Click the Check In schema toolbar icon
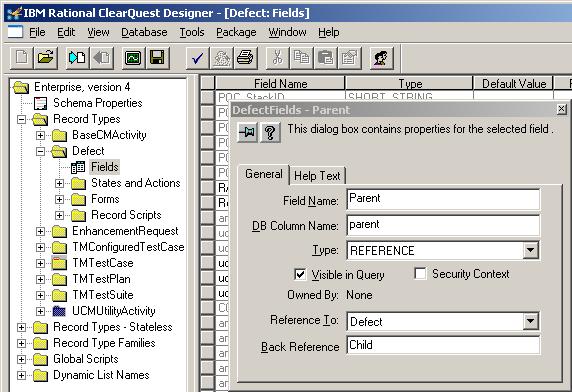 point(101,58)
